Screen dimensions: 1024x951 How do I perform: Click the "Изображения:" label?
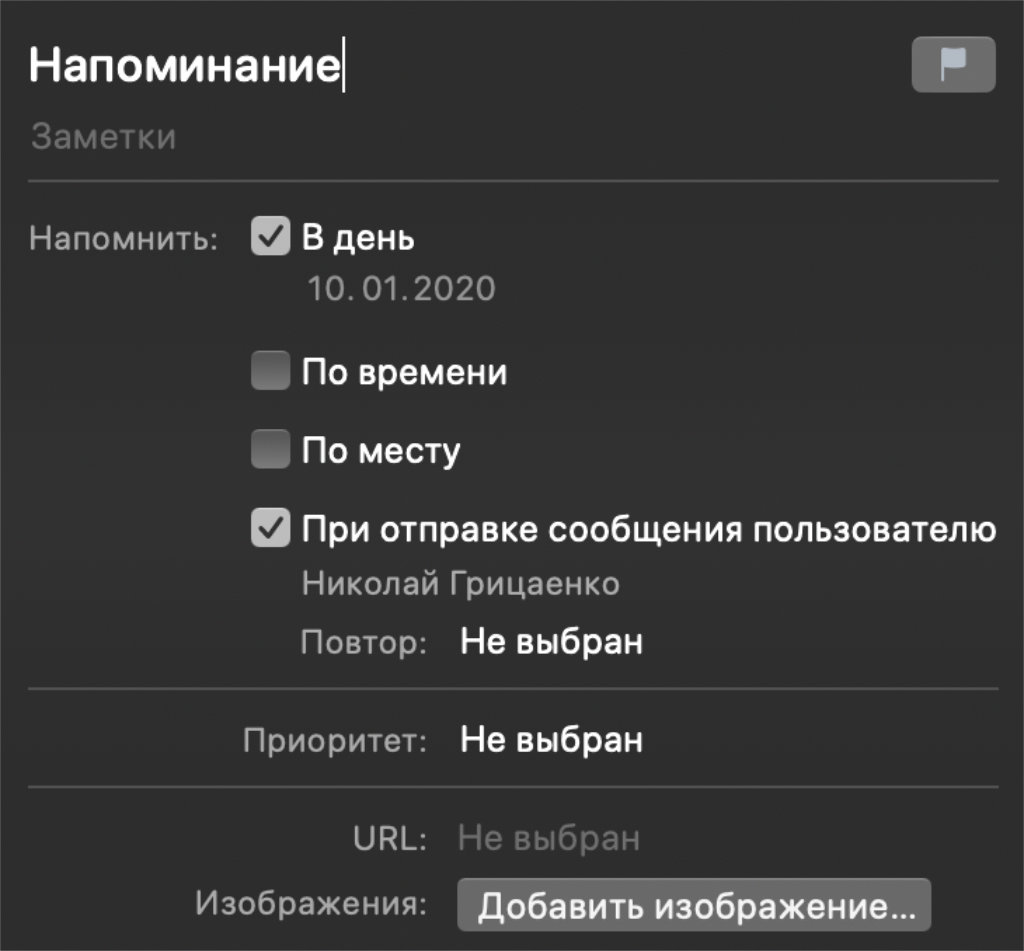[311, 903]
